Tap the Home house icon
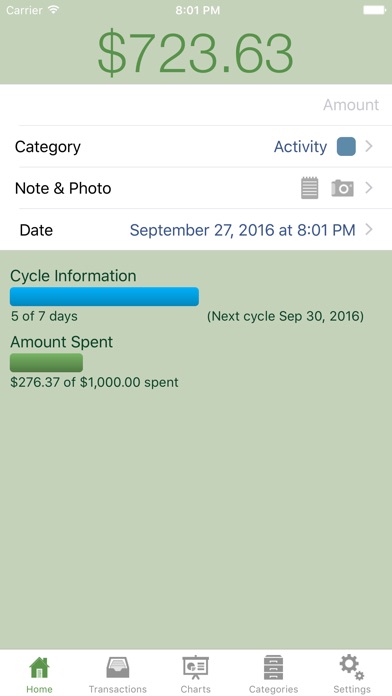The image size is (392, 696). 40,667
